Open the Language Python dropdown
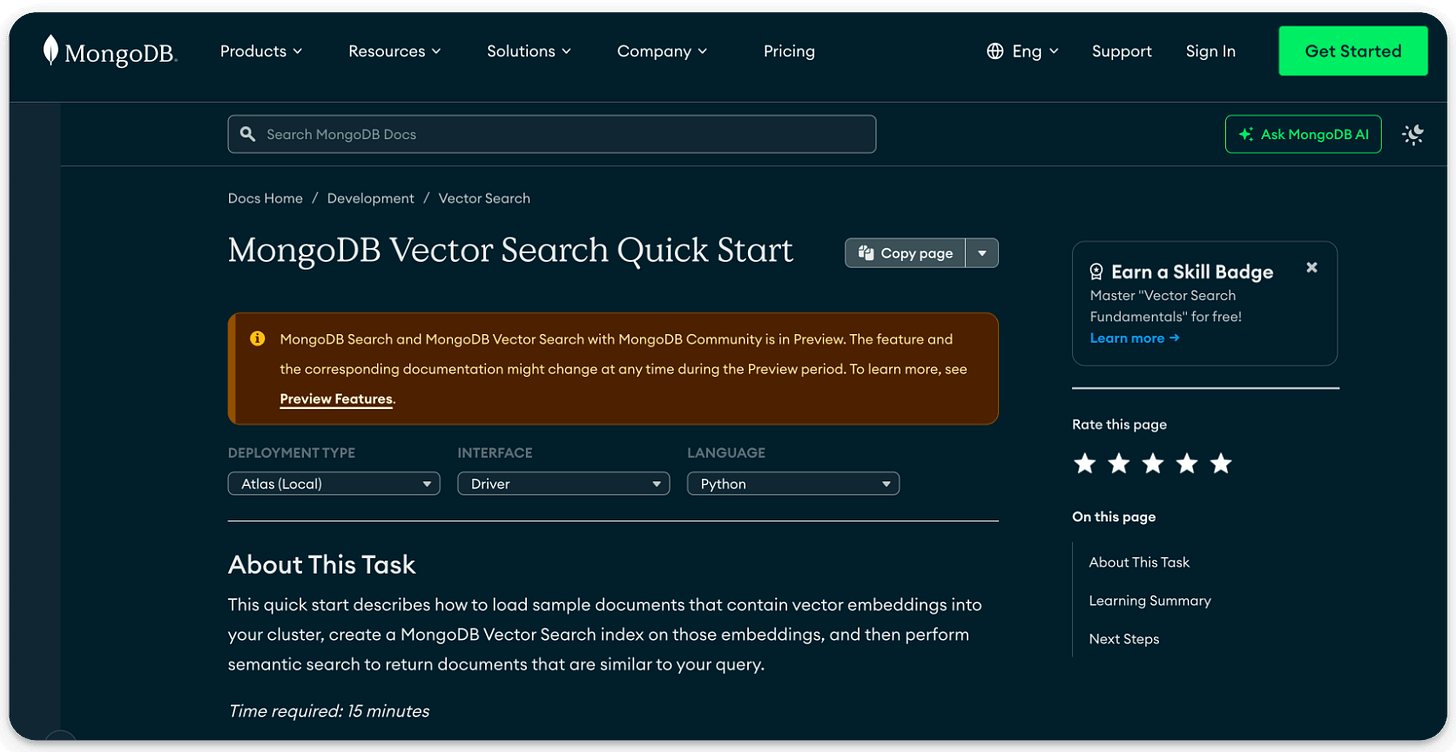 (x=793, y=484)
